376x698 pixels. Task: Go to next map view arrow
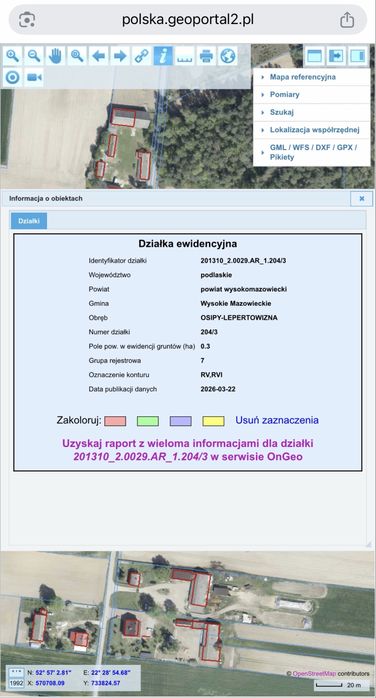(x=120, y=56)
